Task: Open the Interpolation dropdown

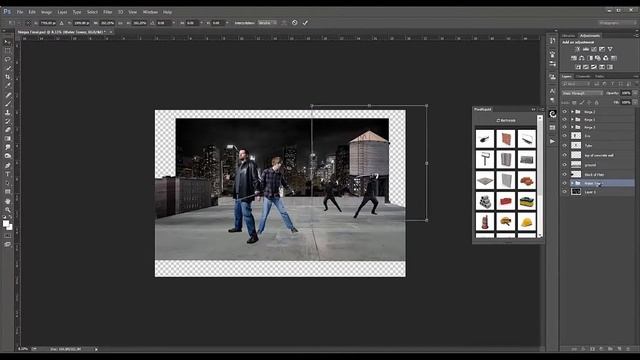Action: tap(267, 23)
